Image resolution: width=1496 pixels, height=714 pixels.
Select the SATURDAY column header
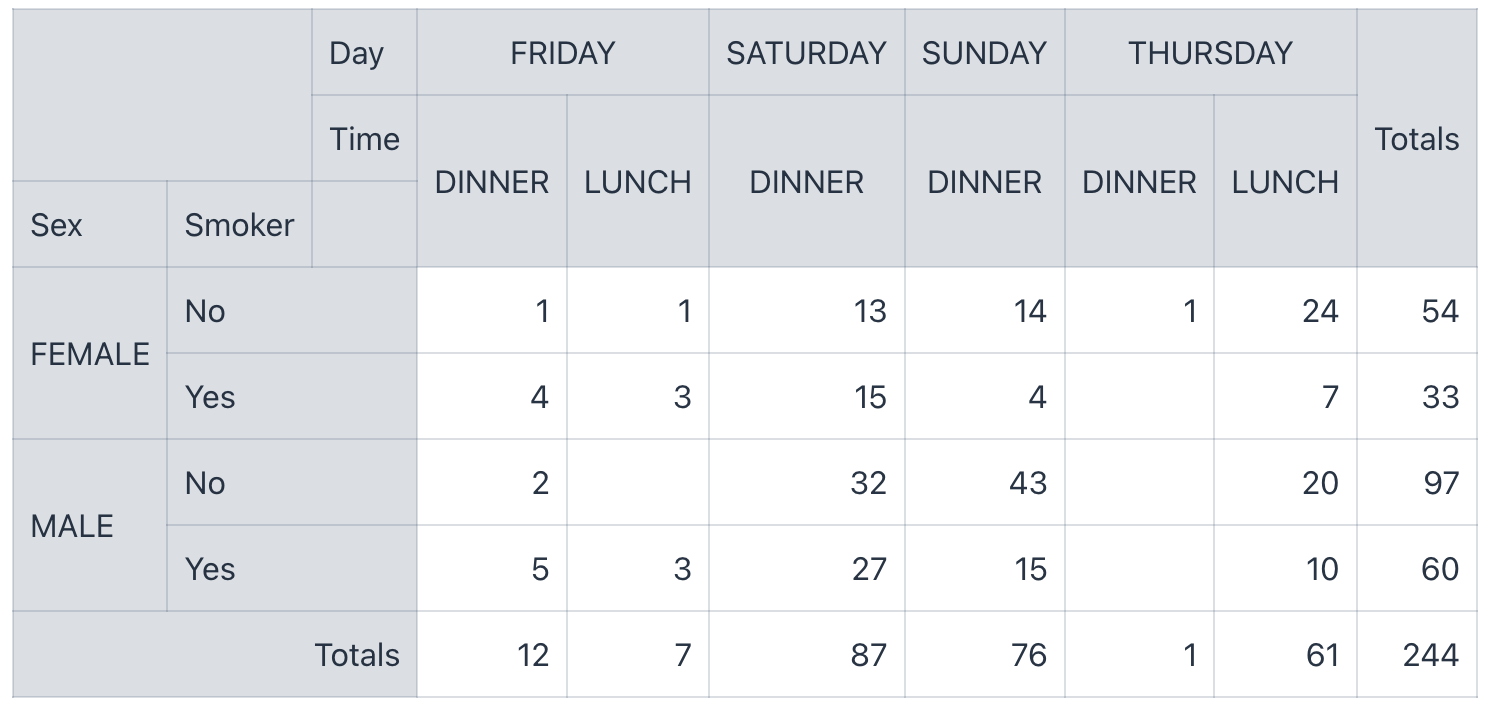[x=806, y=53]
